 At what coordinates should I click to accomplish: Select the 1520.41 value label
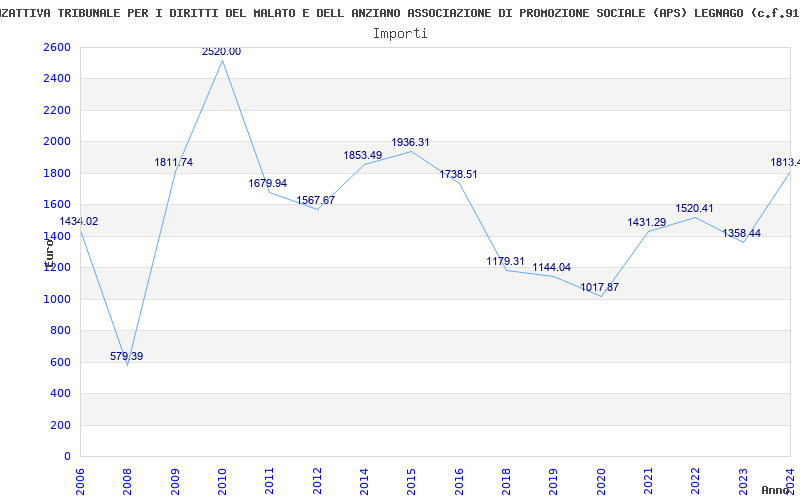pos(694,208)
